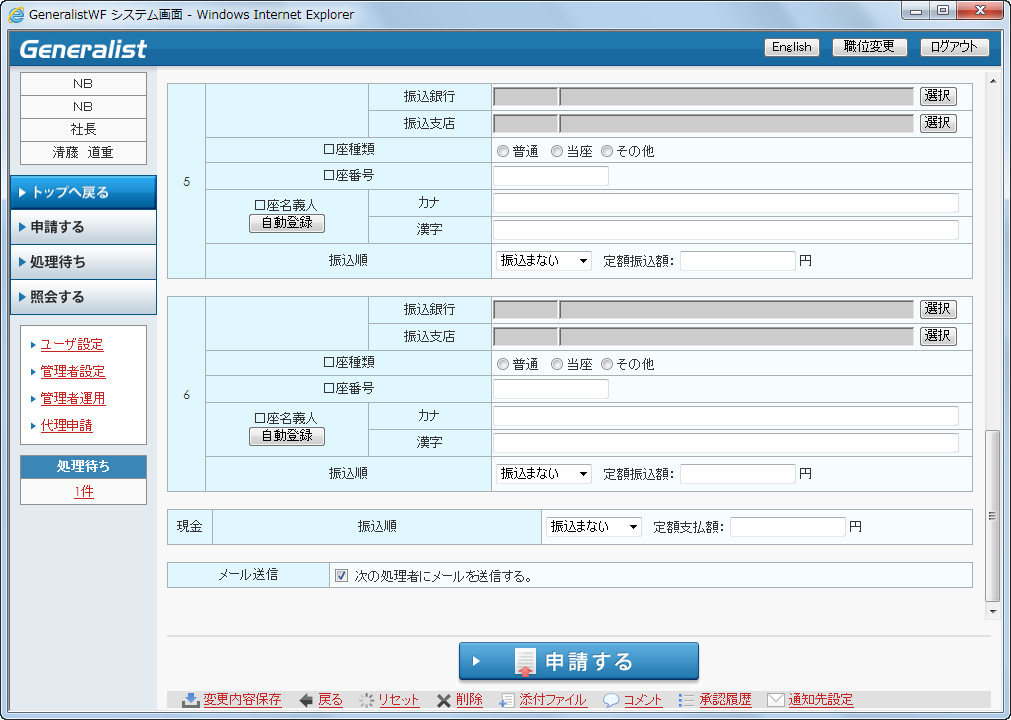The height and width of the screenshot is (720, 1011).
Task: Open the 振込順 dropdown in section 5
Action: pos(543,261)
